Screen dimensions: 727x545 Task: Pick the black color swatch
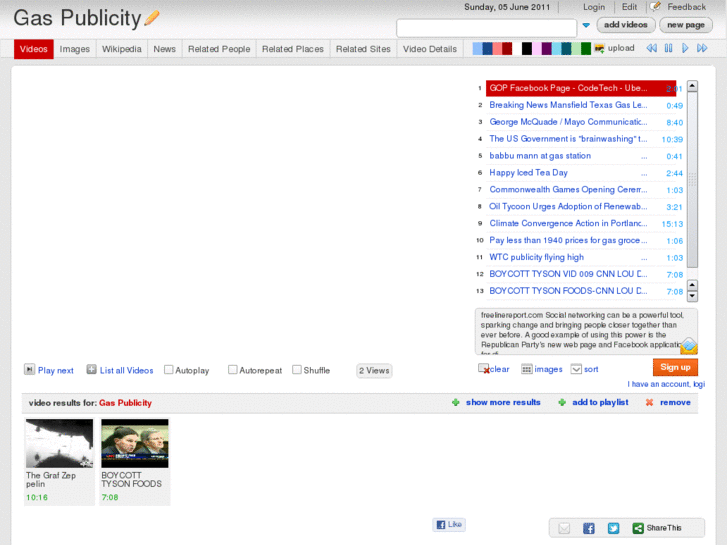click(527, 48)
